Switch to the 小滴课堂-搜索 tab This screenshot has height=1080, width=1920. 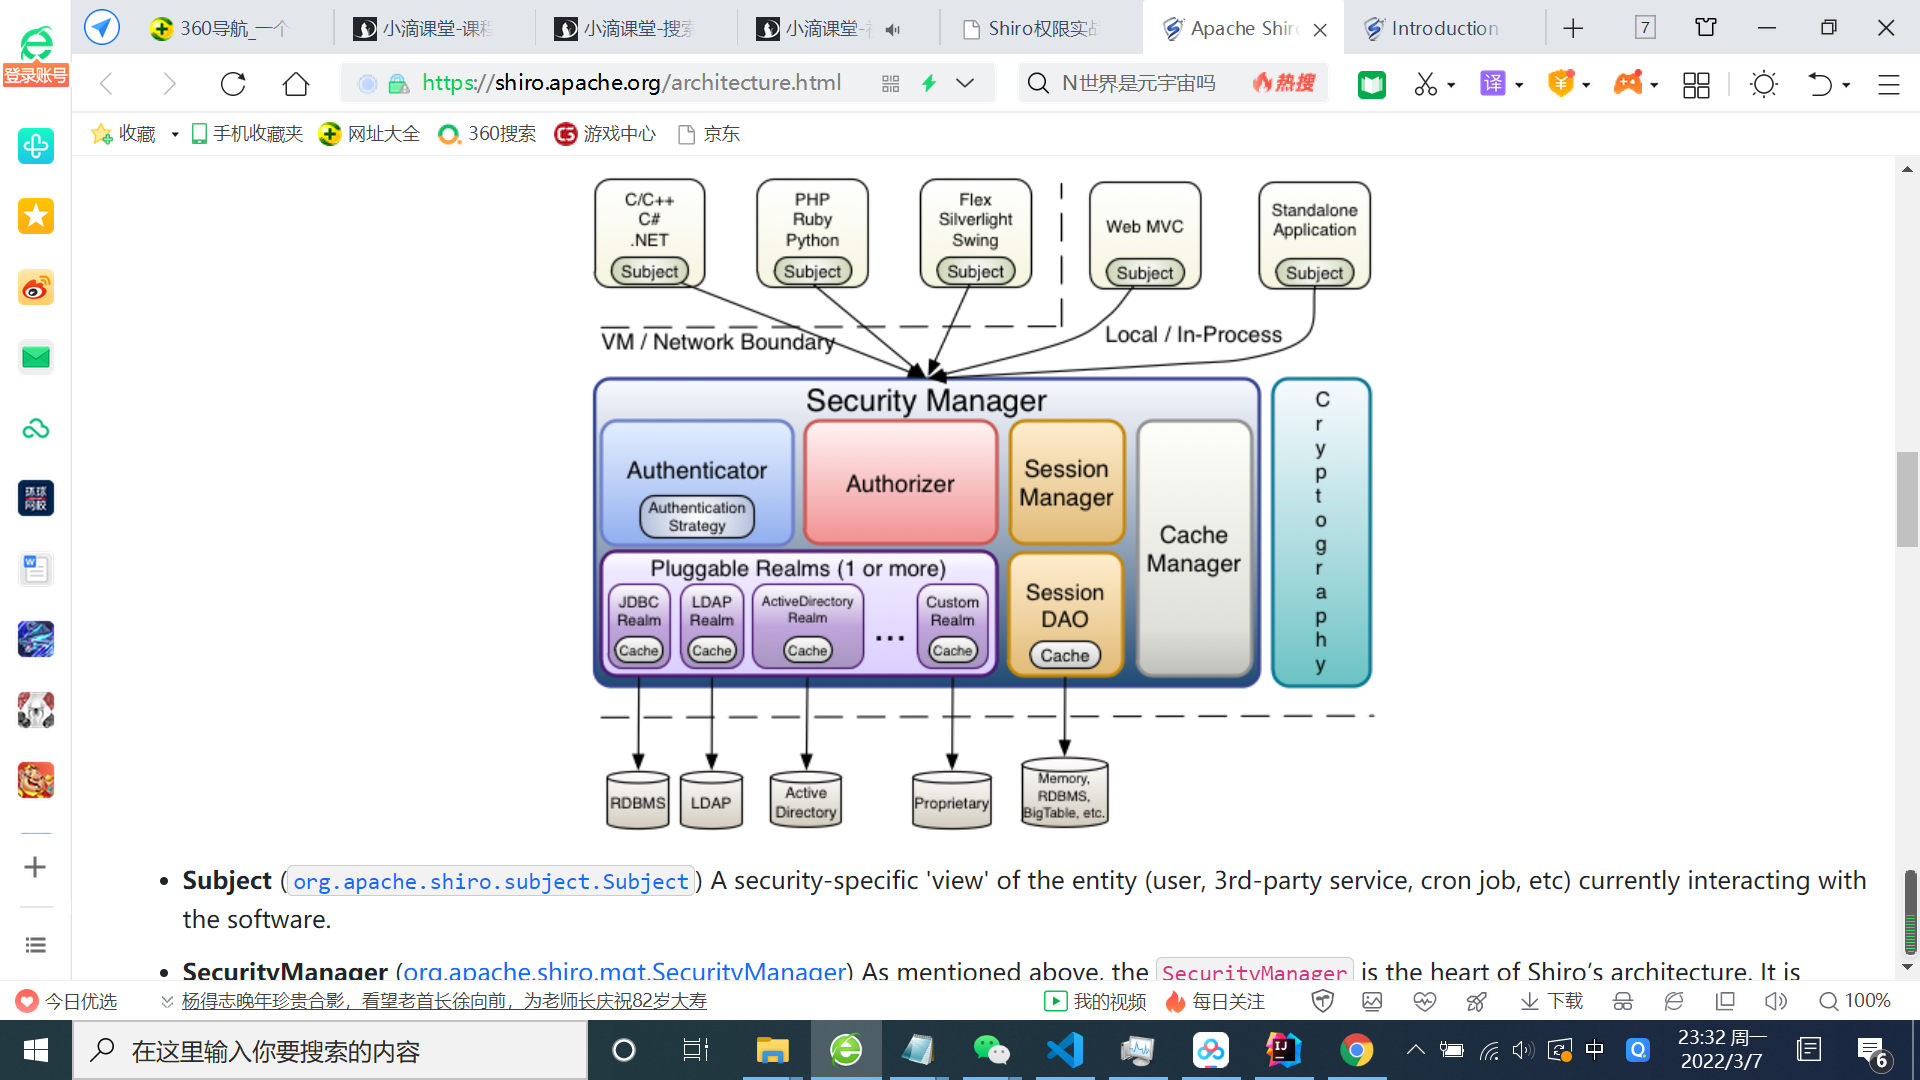coord(636,28)
